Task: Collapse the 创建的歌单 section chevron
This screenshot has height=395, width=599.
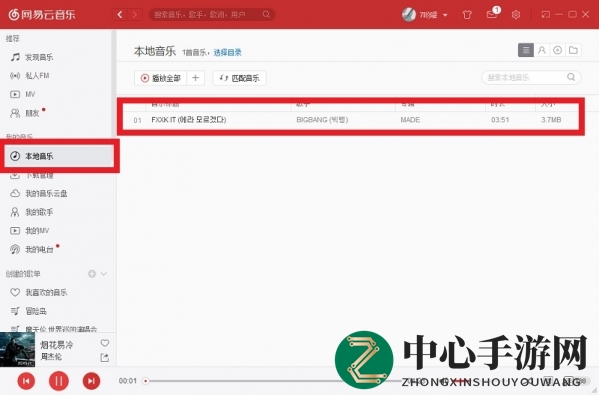Action: 104,274
